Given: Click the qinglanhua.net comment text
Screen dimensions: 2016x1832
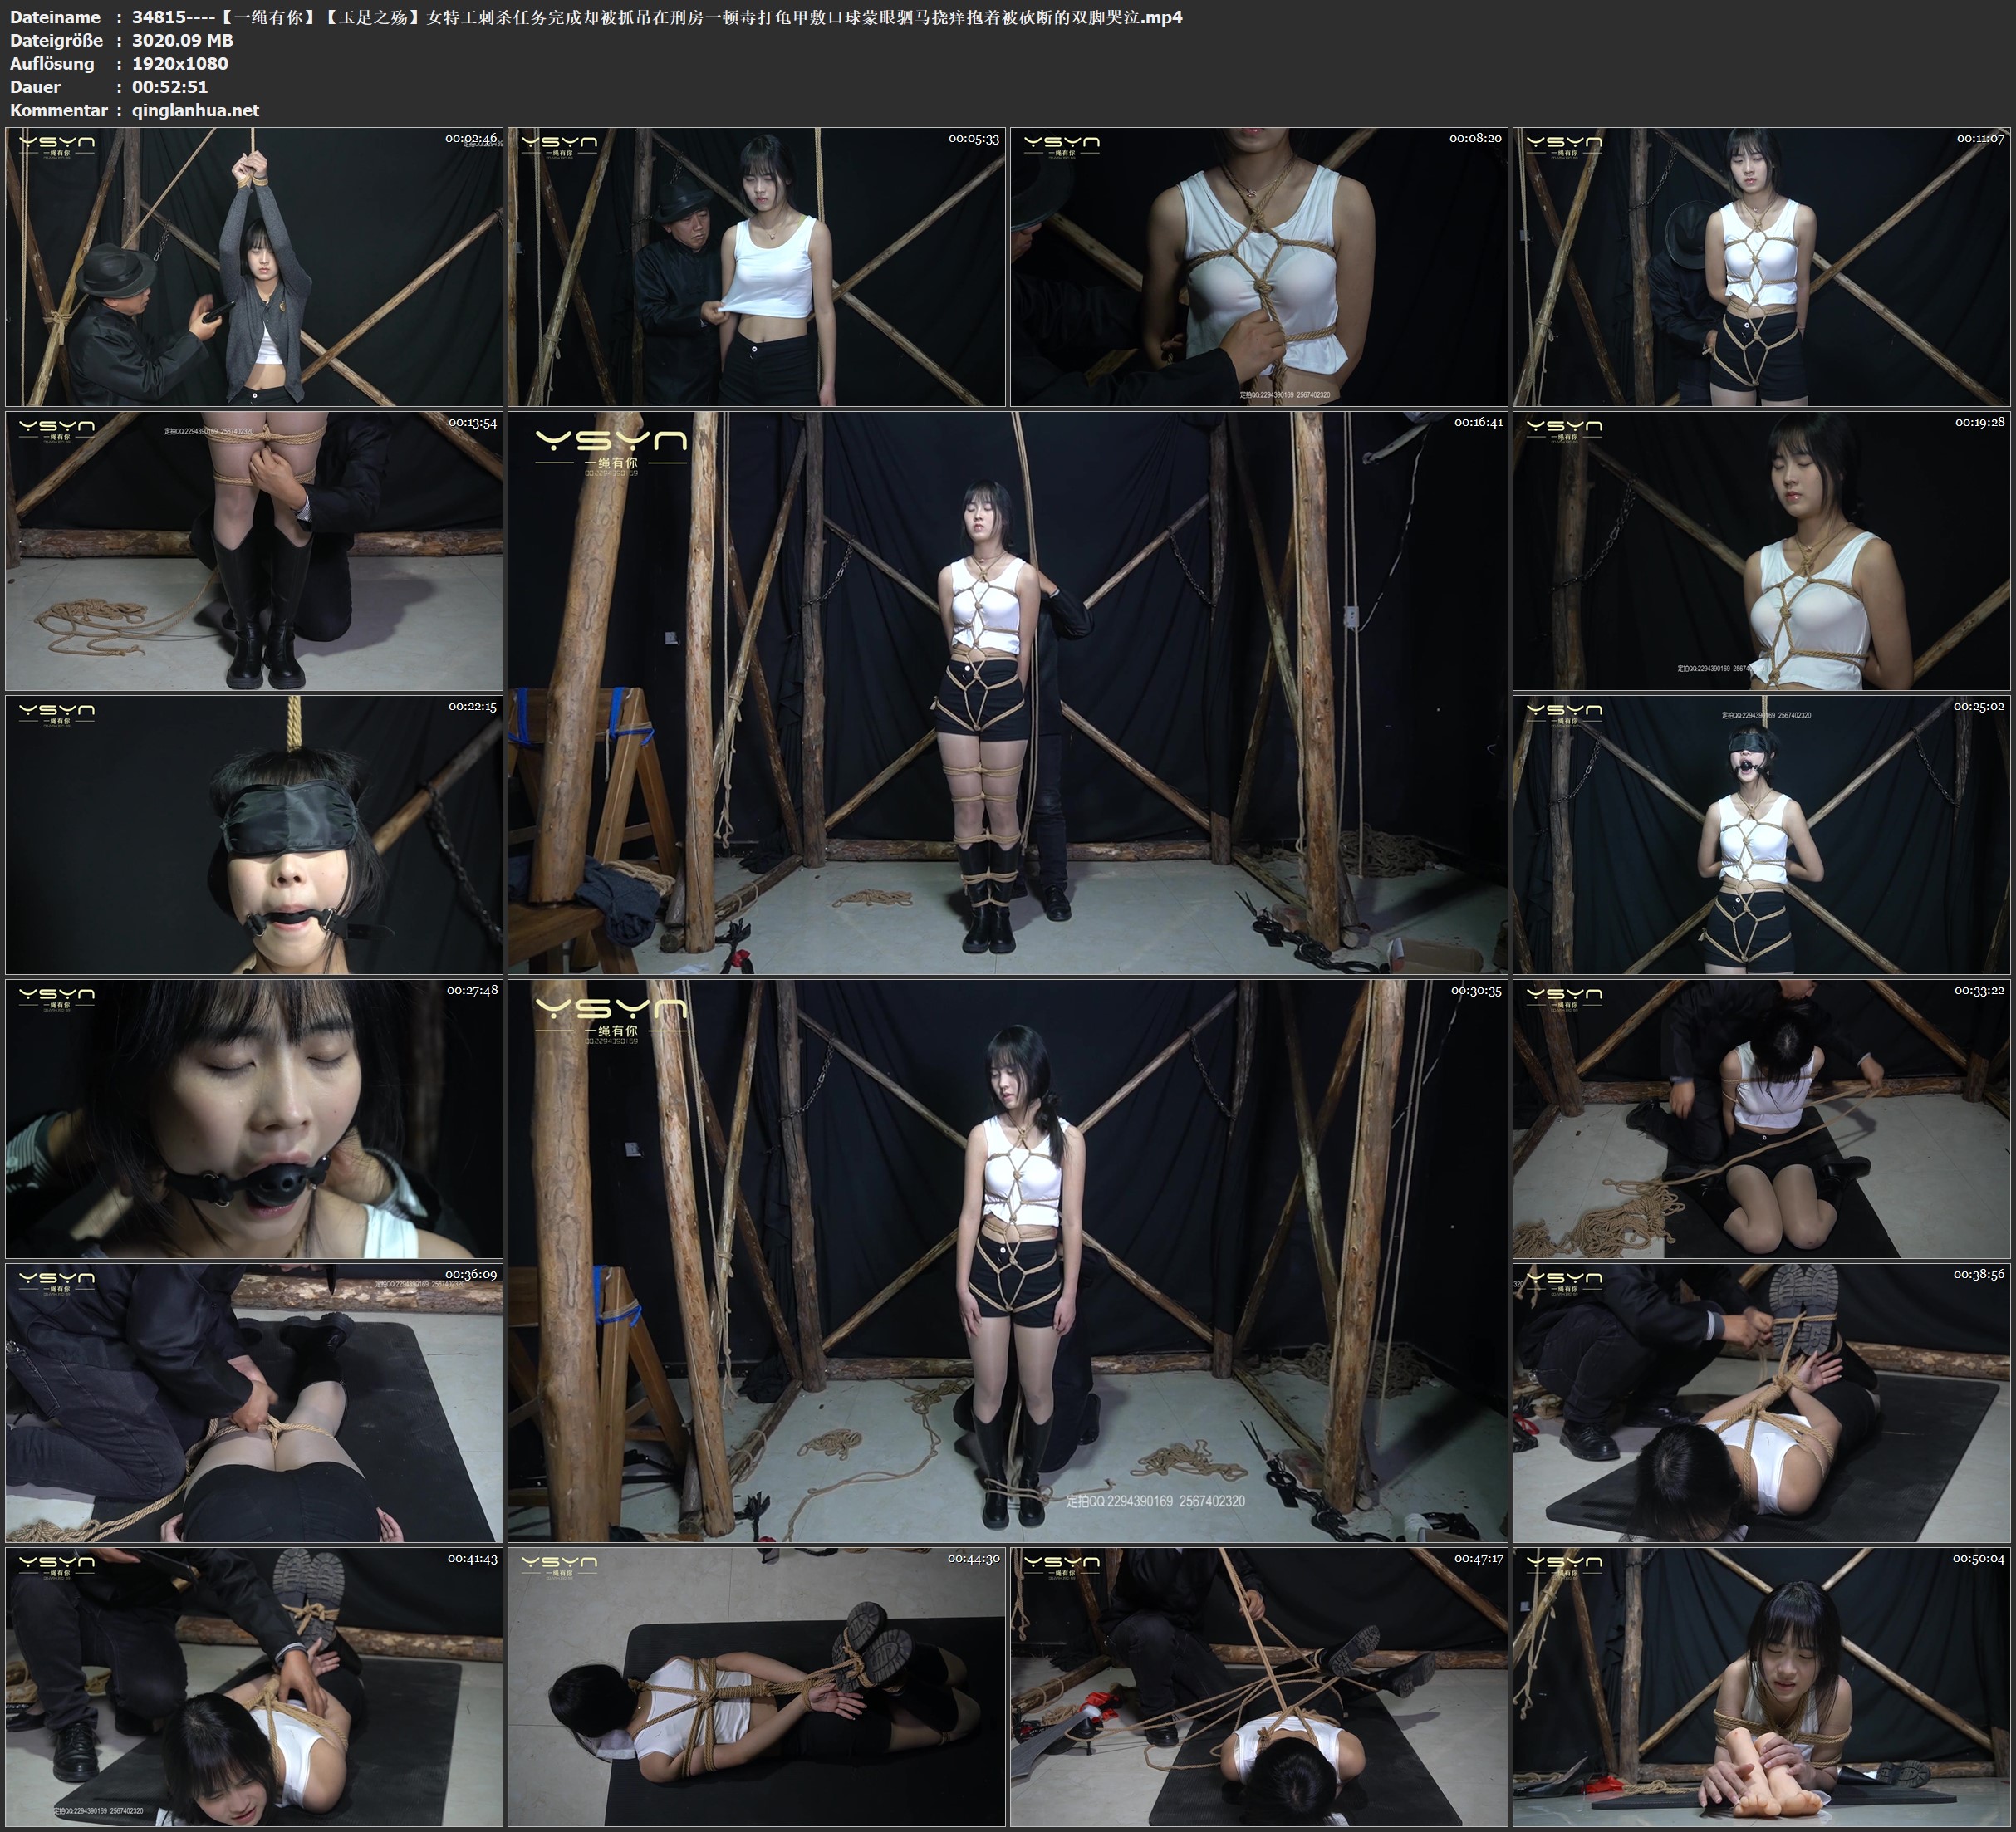Looking at the screenshot, I should [195, 110].
